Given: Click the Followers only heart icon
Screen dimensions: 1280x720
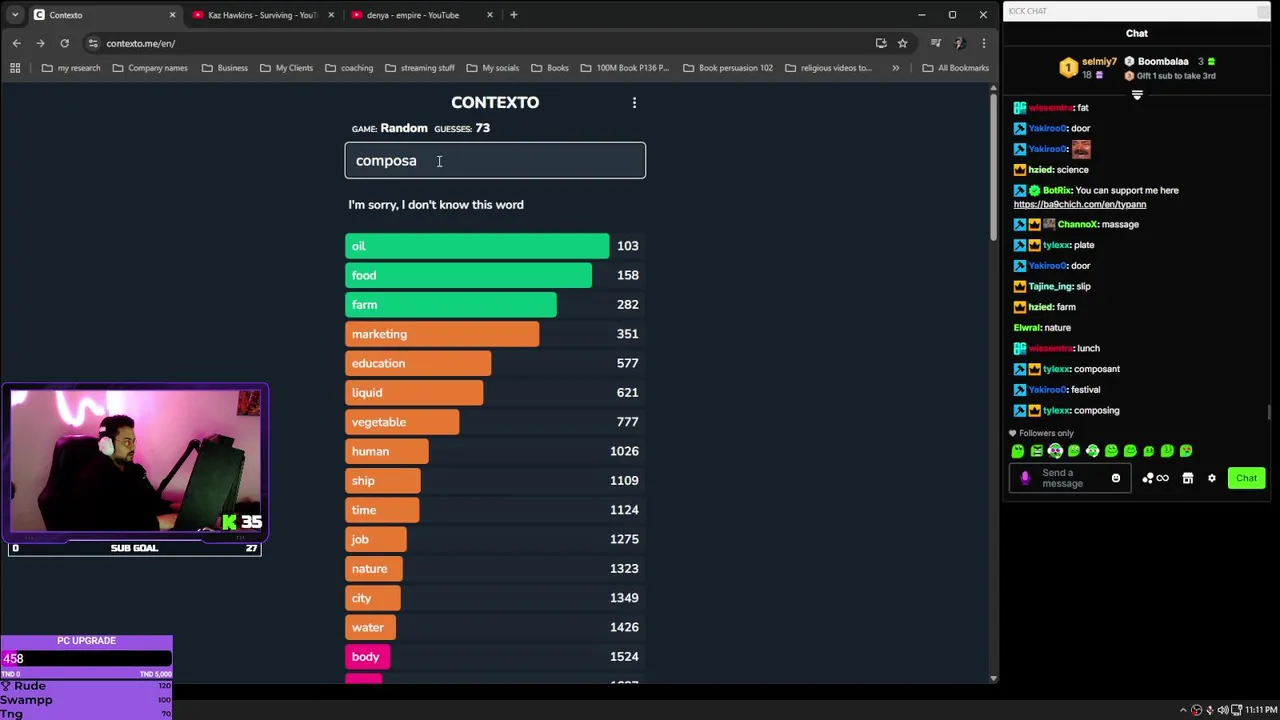Looking at the screenshot, I should click(1012, 433).
